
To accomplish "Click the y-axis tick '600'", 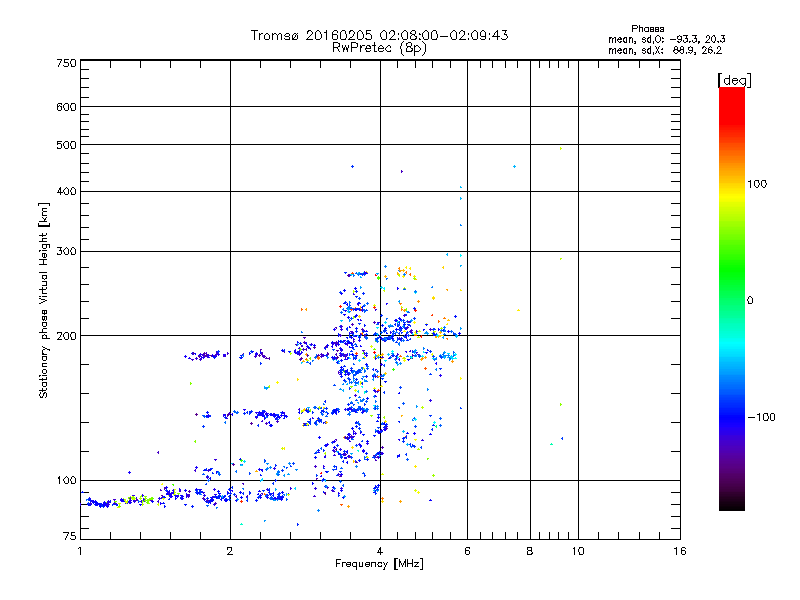I will [66, 107].
